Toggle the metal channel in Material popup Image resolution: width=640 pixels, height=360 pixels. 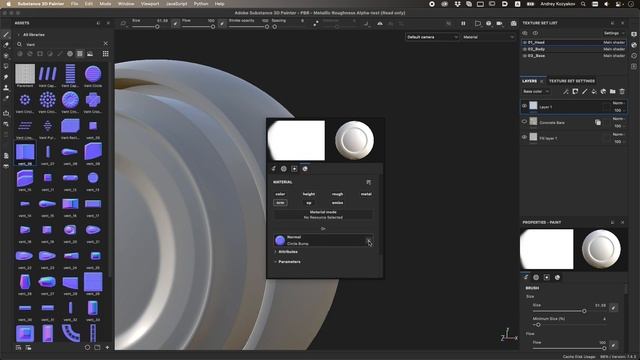(366, 194)
